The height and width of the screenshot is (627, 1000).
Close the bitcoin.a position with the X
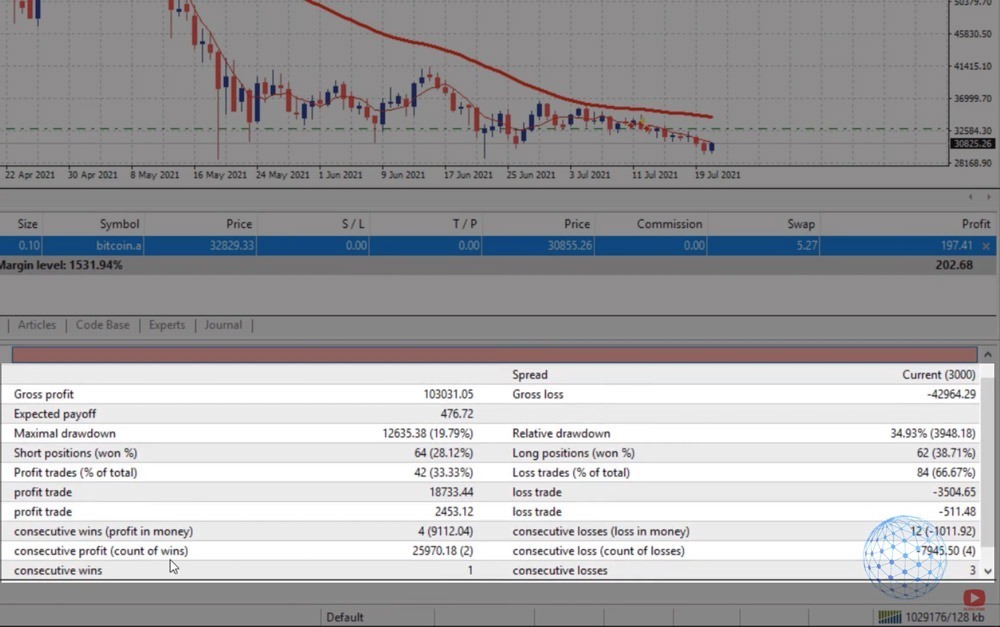pos(988,245)
